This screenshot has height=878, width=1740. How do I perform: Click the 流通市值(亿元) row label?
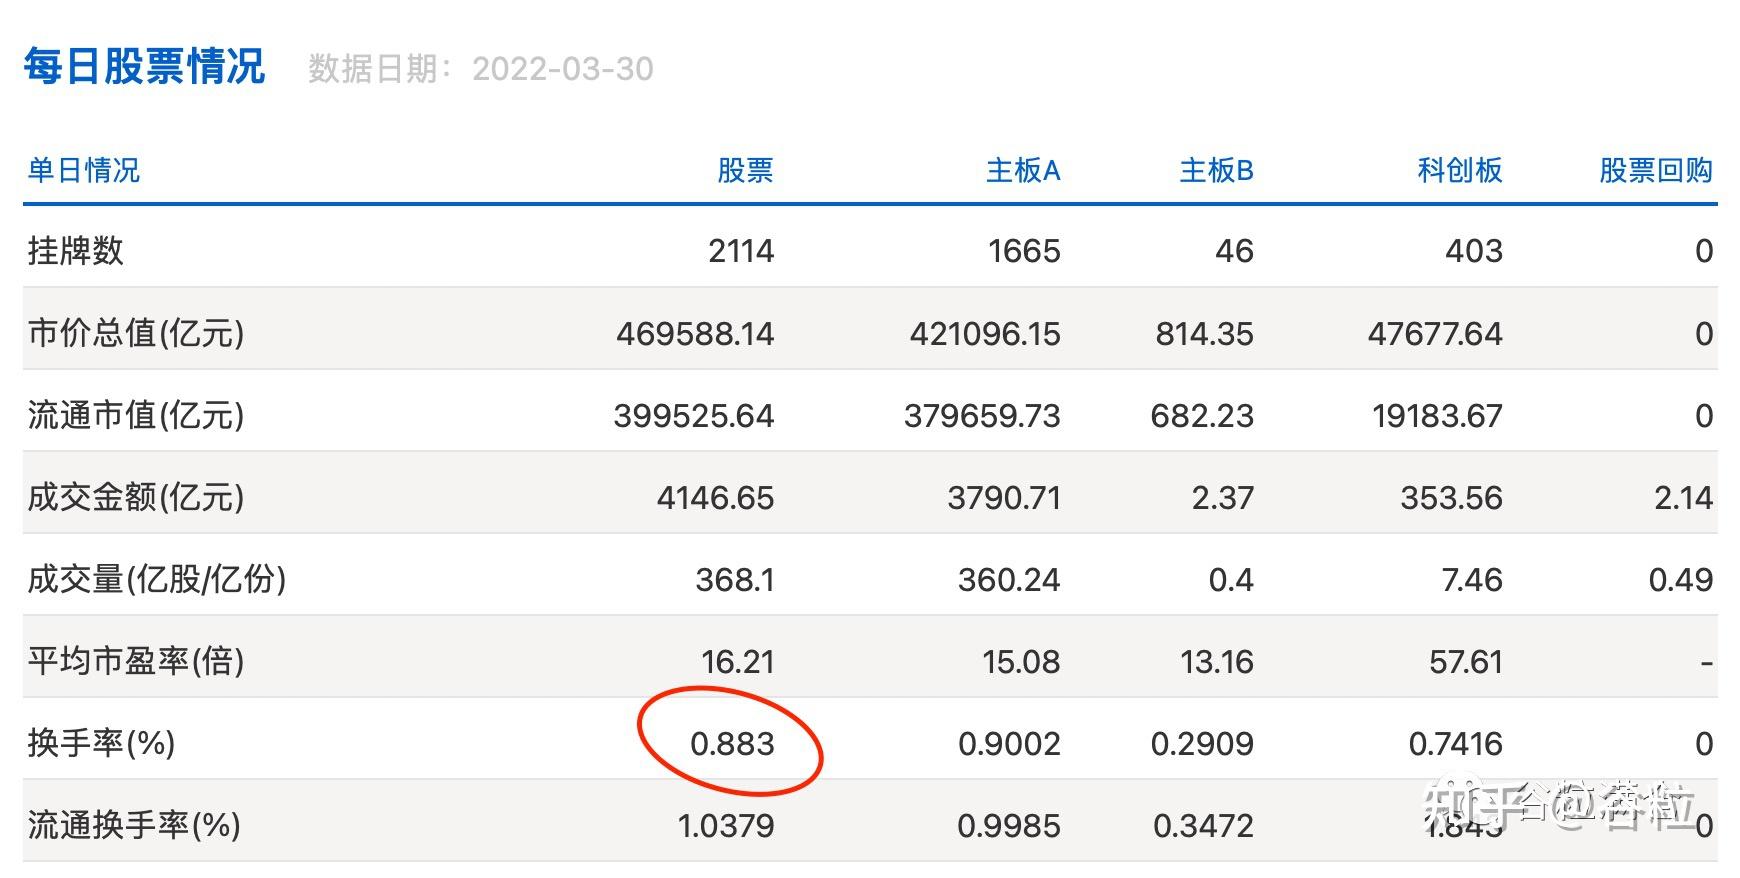click(136, 415)
